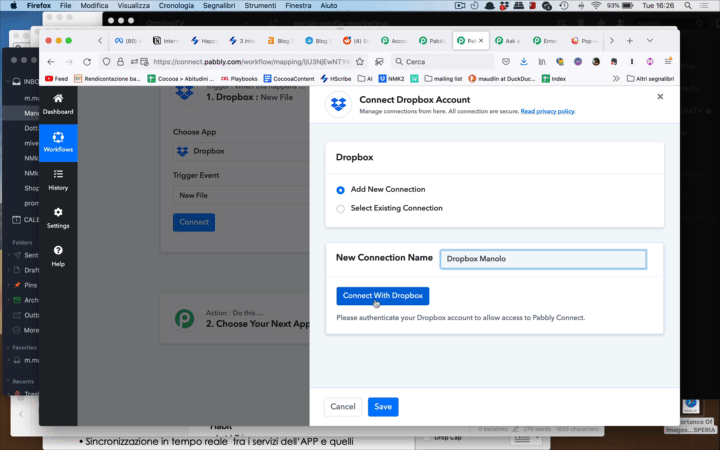Open the Help question mark icon

(x=58, y=256)
